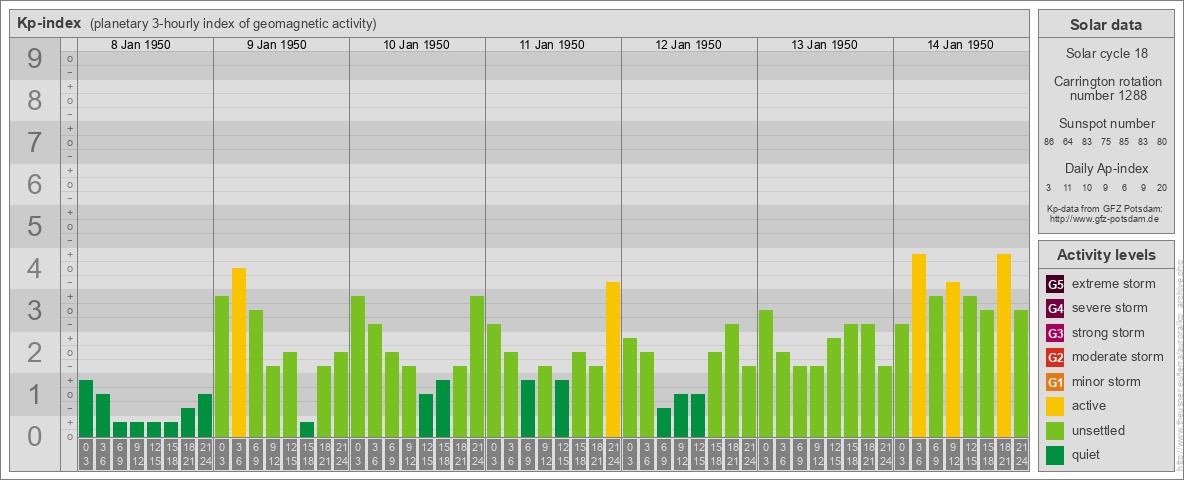The image size is (1184, 480).
Task: Open the gfz-potsdam.de link
Action: pos(1105,217)
